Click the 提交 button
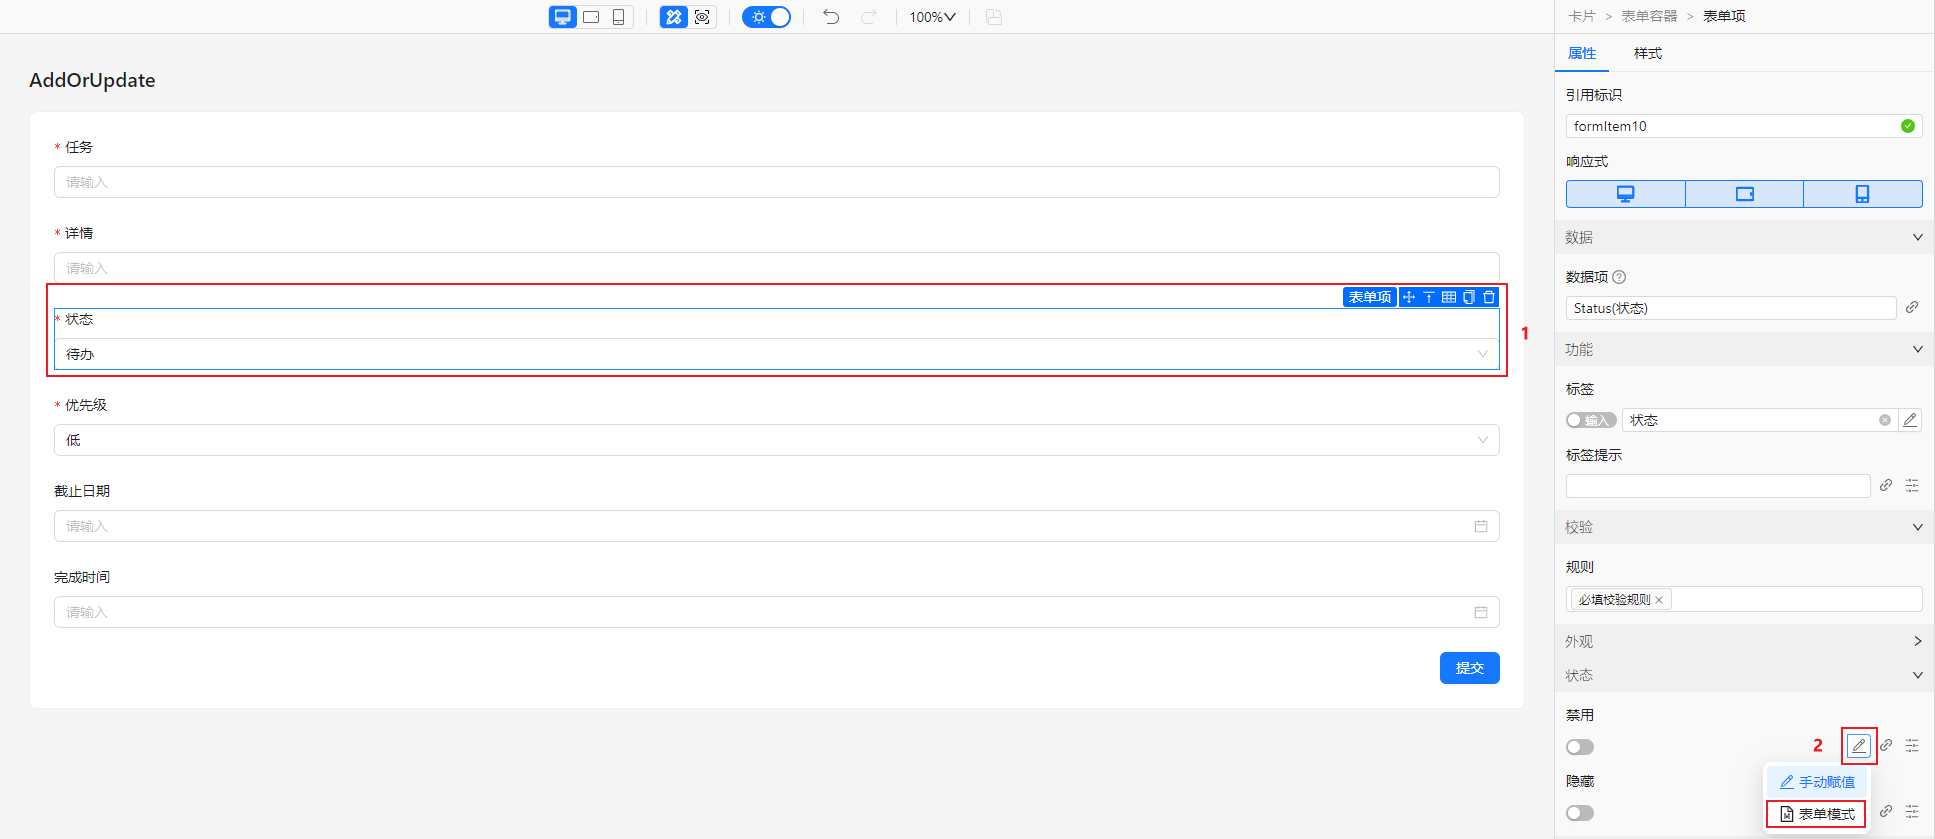 click(1469, 668)
